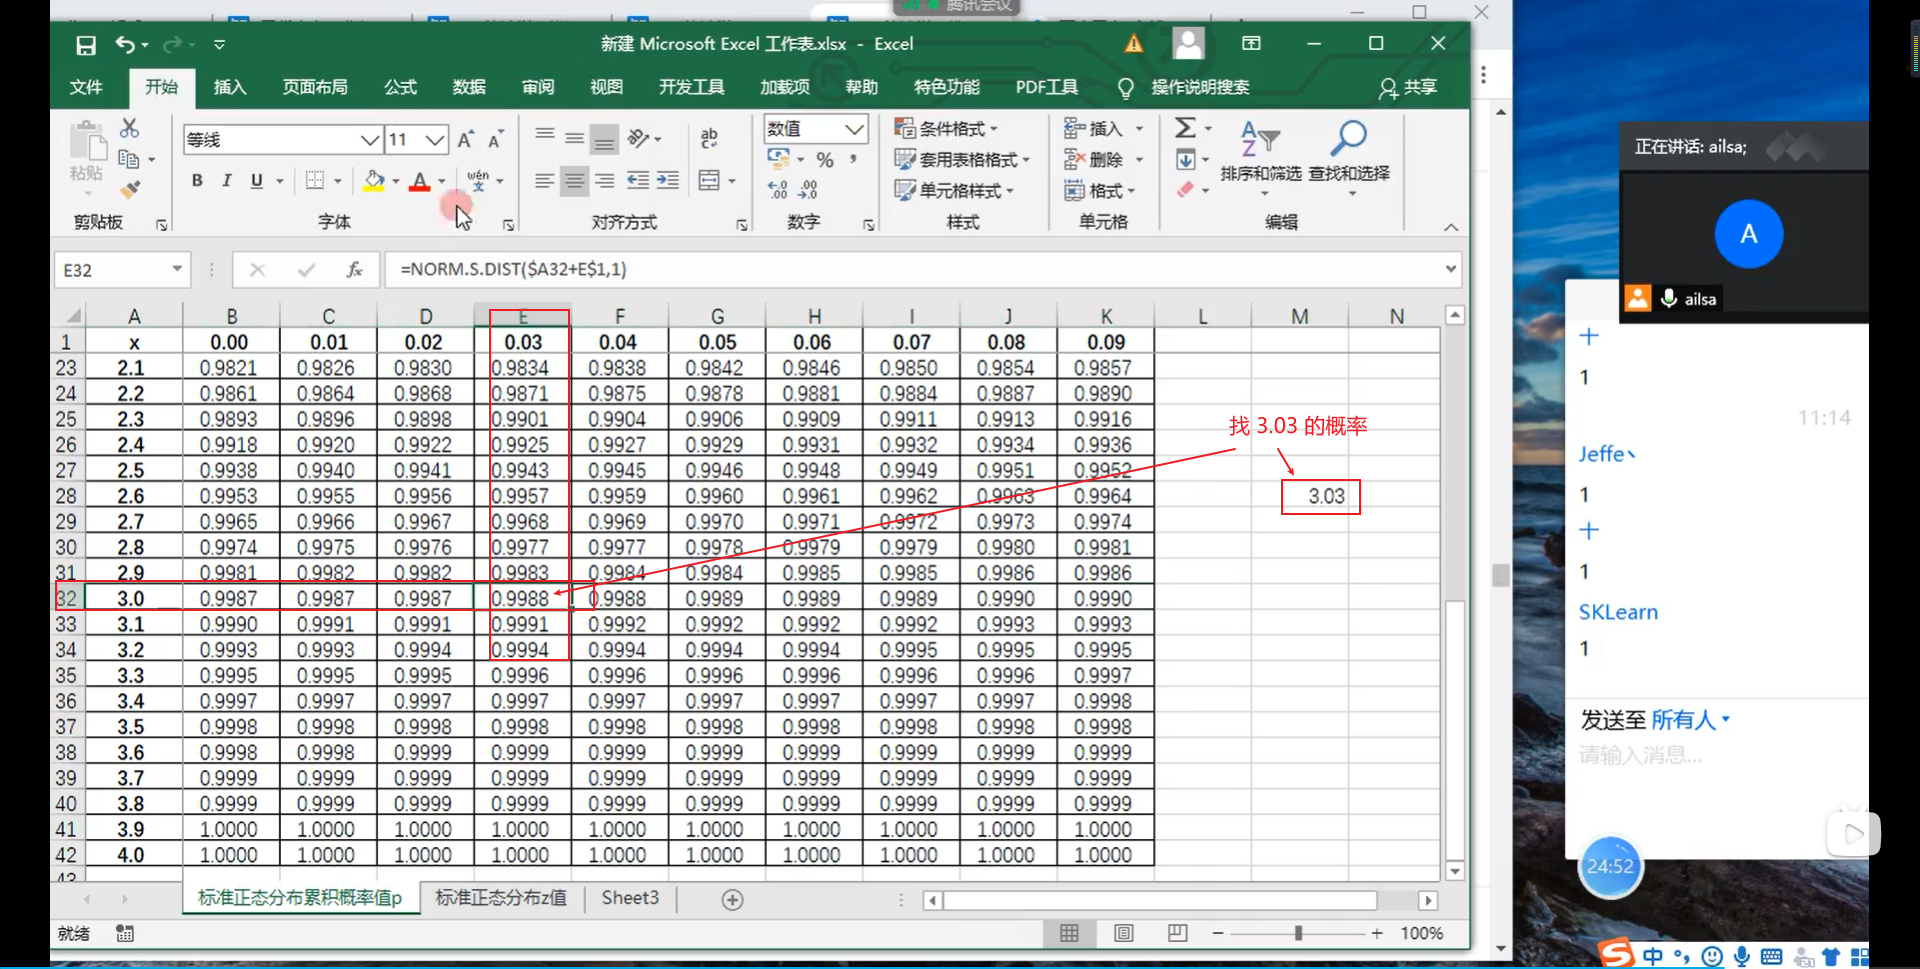Click the red font color A icon
The height and width of the screenshot is (969, 1920).
click(420, 180)
